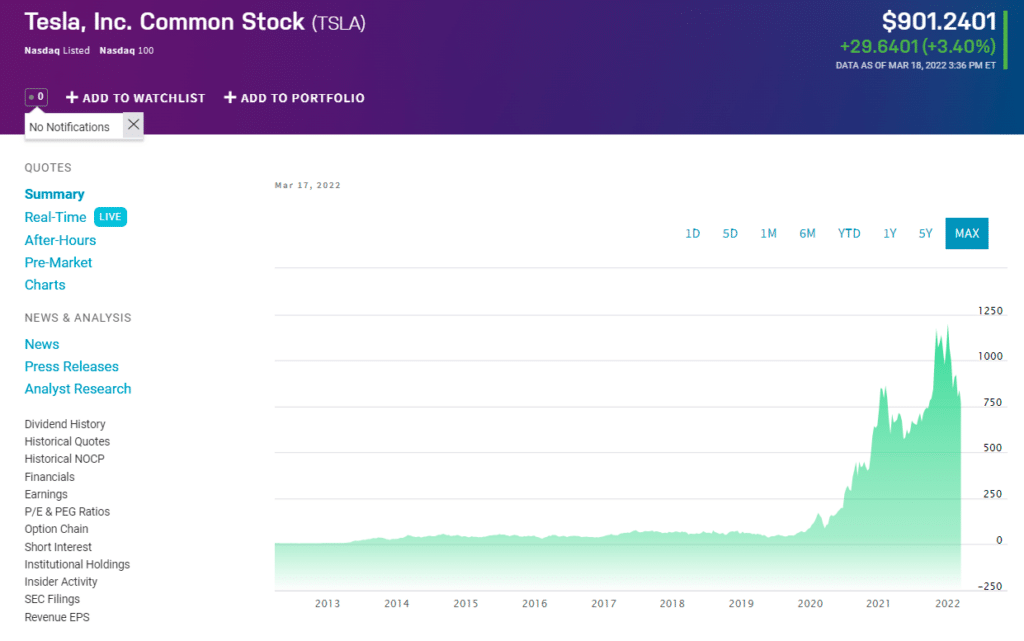Image resolution: width=1024 pixels, height=641 pixels.
Task: Click the Nasdaq Listed label
Action: pos(57,50)
